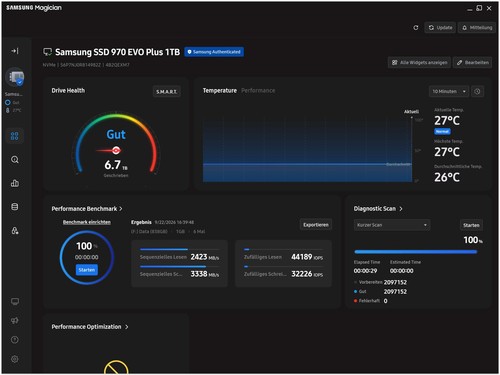Screen dimensions: 500x375
Task: Click the 32226 IOPS random write value
Action: pos(307,274)
